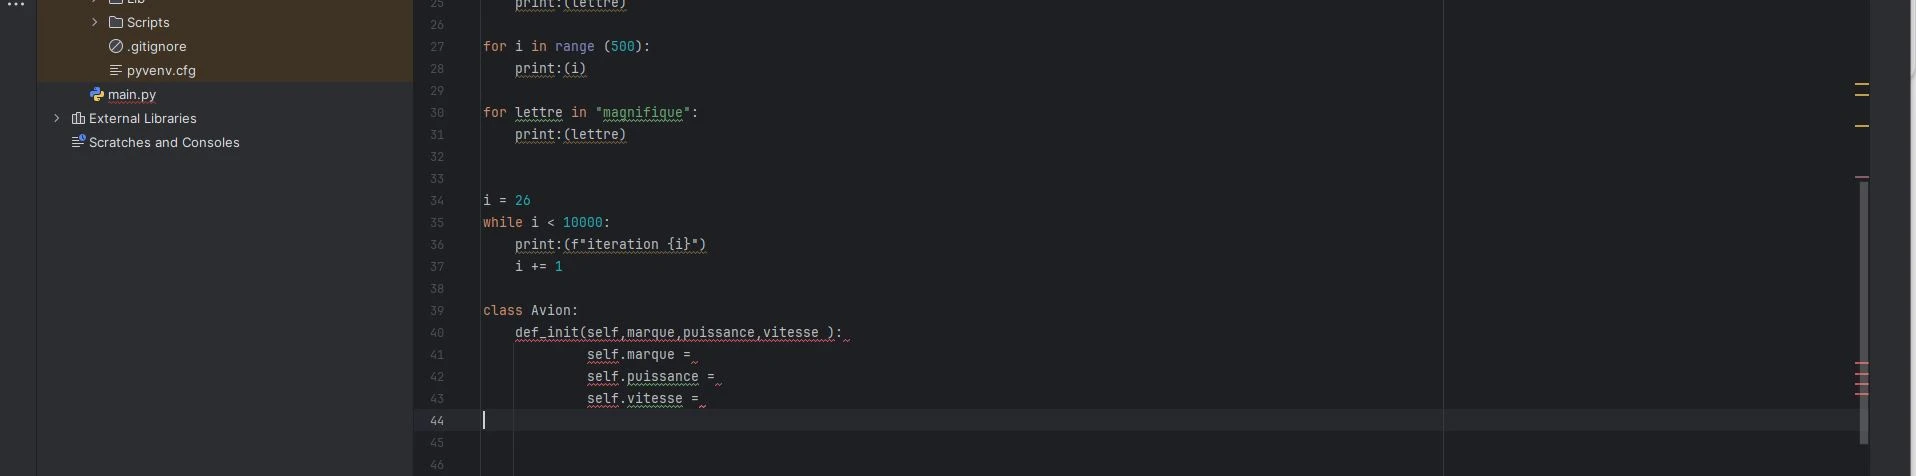1916x476 pixels.
Task: Click a red error stripe marker
Action: tap(1861, 363)
